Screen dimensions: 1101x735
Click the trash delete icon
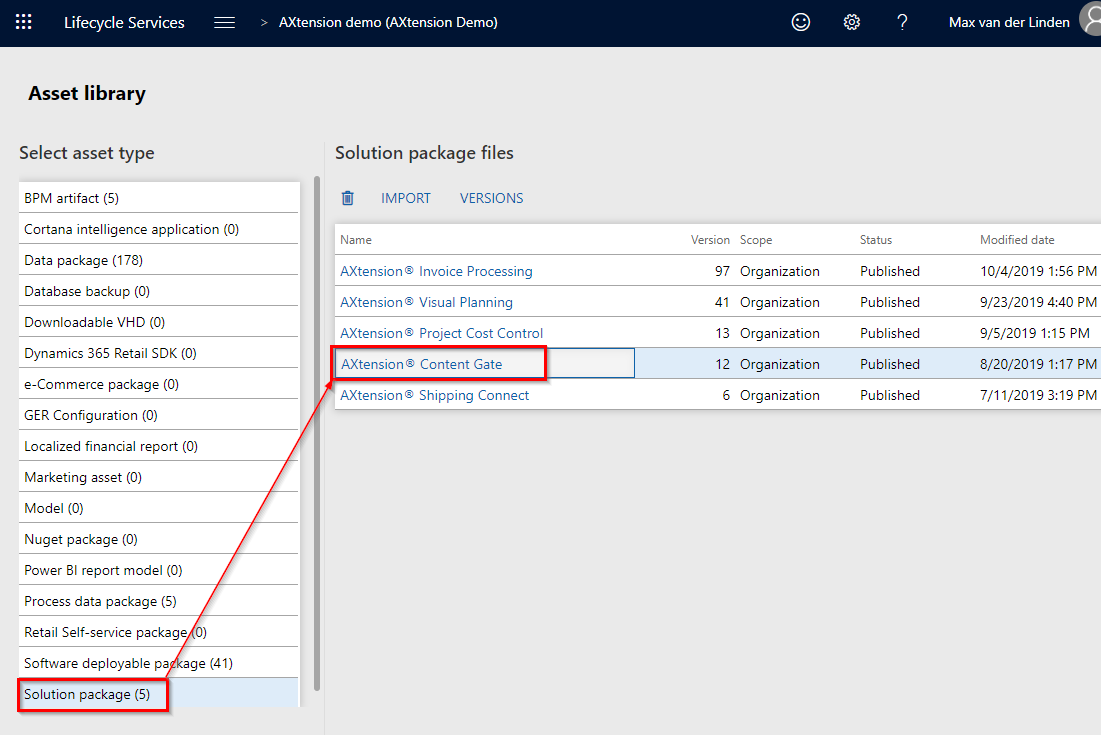click(x=348, y=198)
